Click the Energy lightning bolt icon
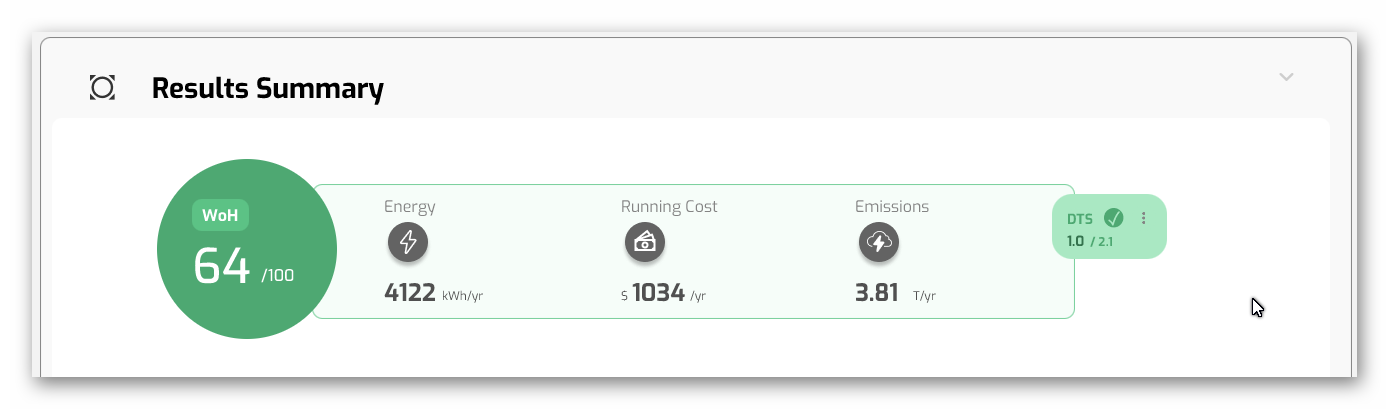Screen dimensions: 1389x409 coord(408,242)
